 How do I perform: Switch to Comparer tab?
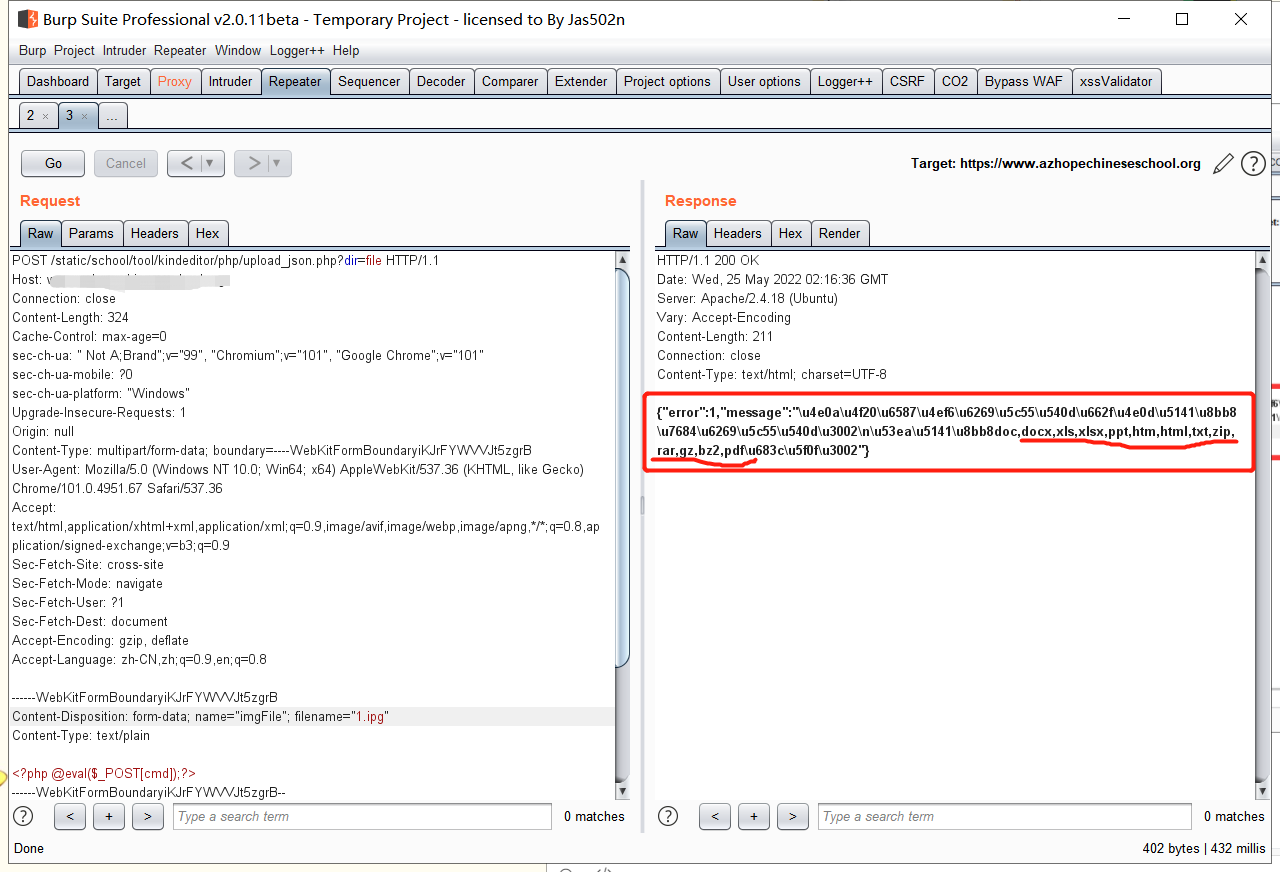tap(510, 82)
